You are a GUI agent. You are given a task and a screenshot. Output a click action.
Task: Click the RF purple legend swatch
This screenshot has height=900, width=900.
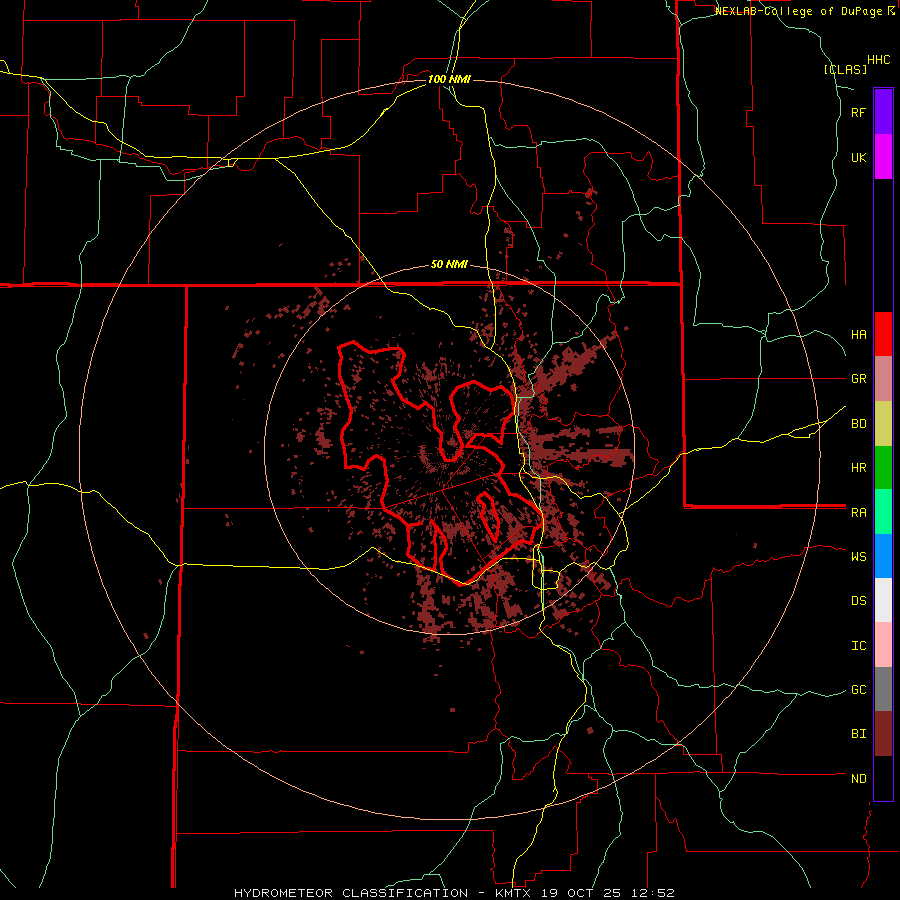pyautogui.click(x=883, y=111)
